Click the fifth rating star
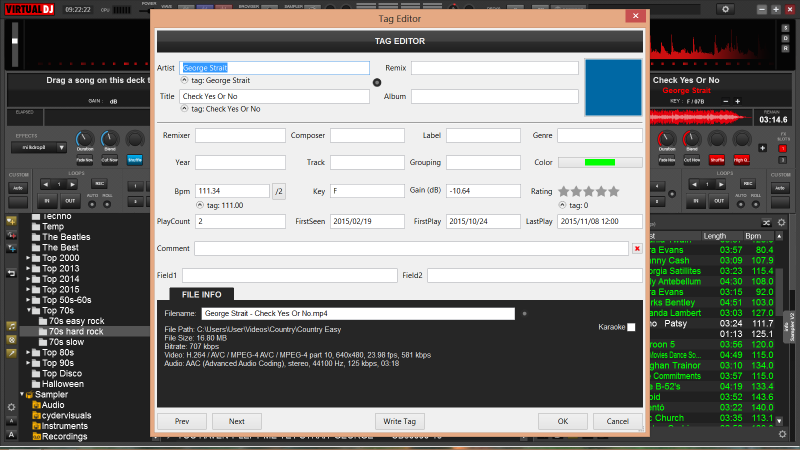Screen dimensions: 800x450 coord(614,191)
